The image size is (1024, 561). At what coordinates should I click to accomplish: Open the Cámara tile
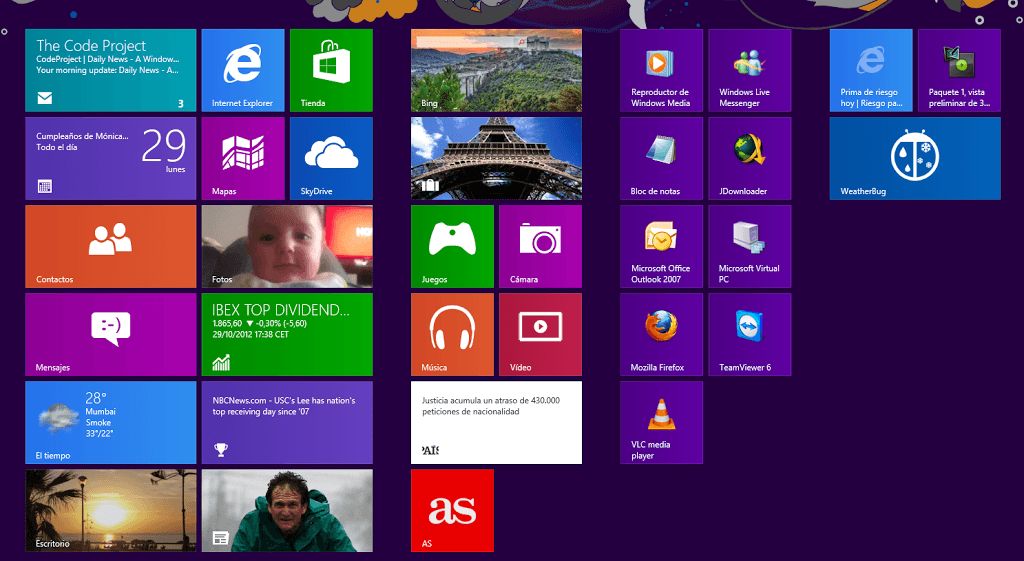click(540, 247)
